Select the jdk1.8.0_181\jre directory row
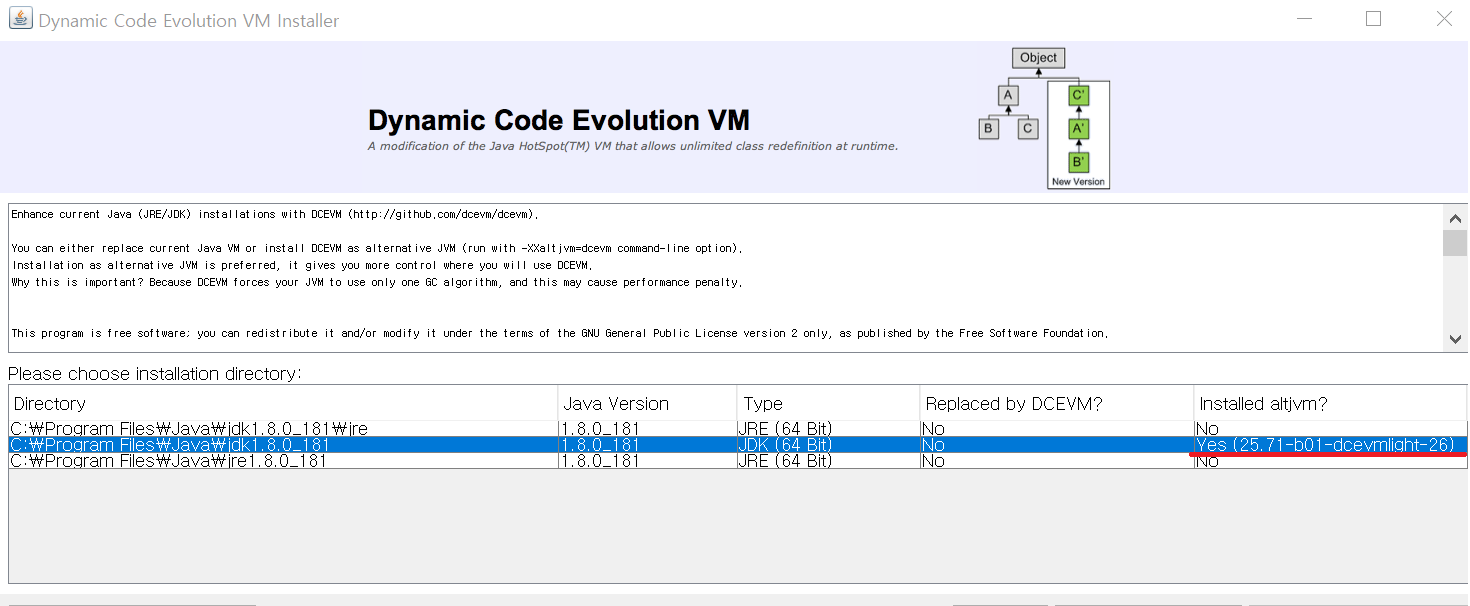Screen dimensions: 1470x606 coord(738,429)
